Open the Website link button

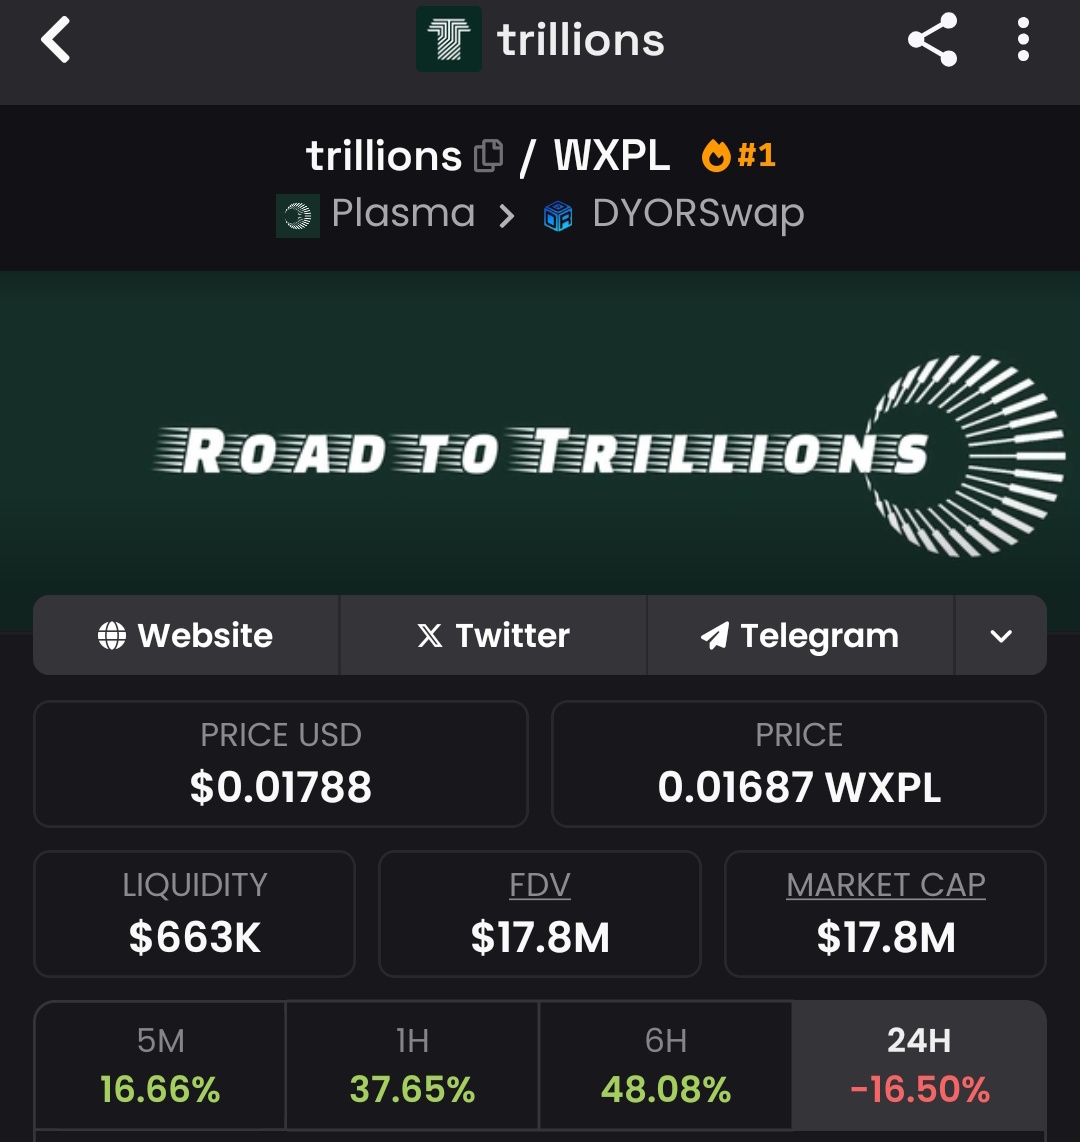186,636
